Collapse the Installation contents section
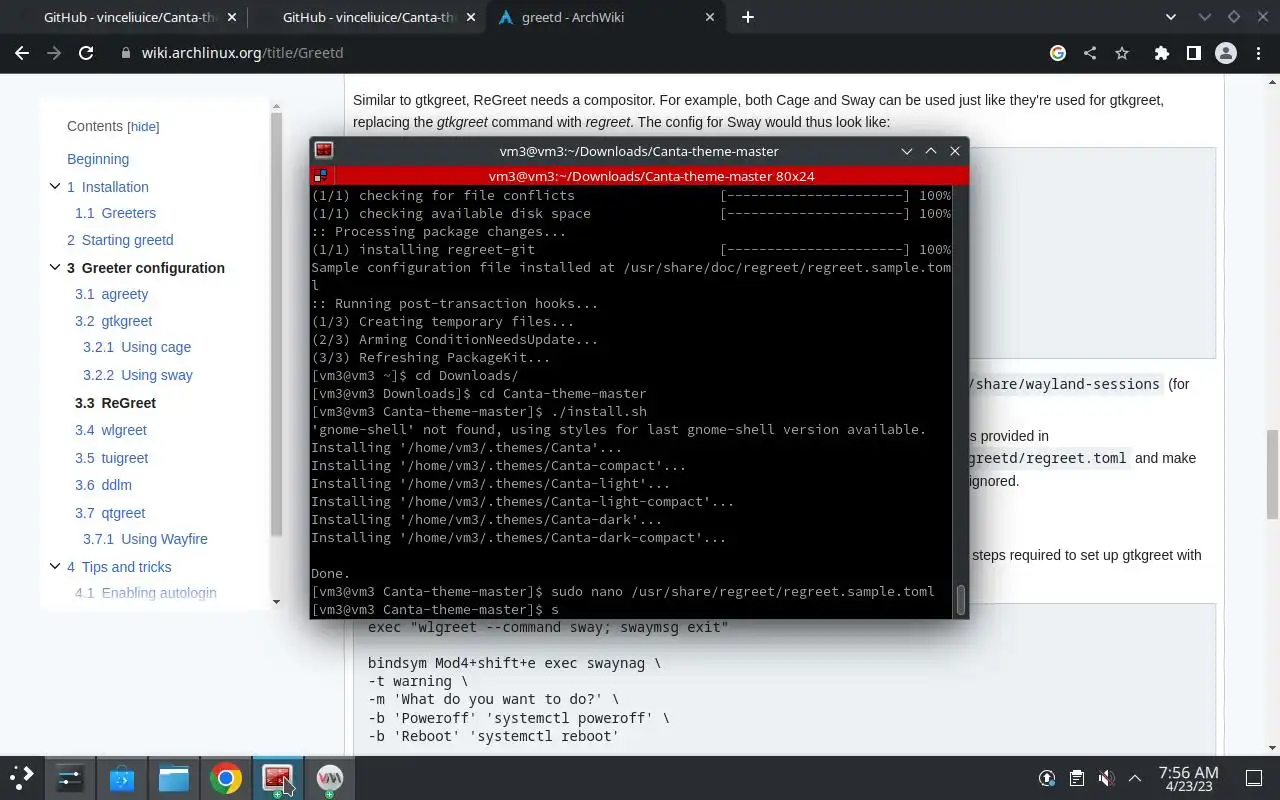 [x=55, y=186]
